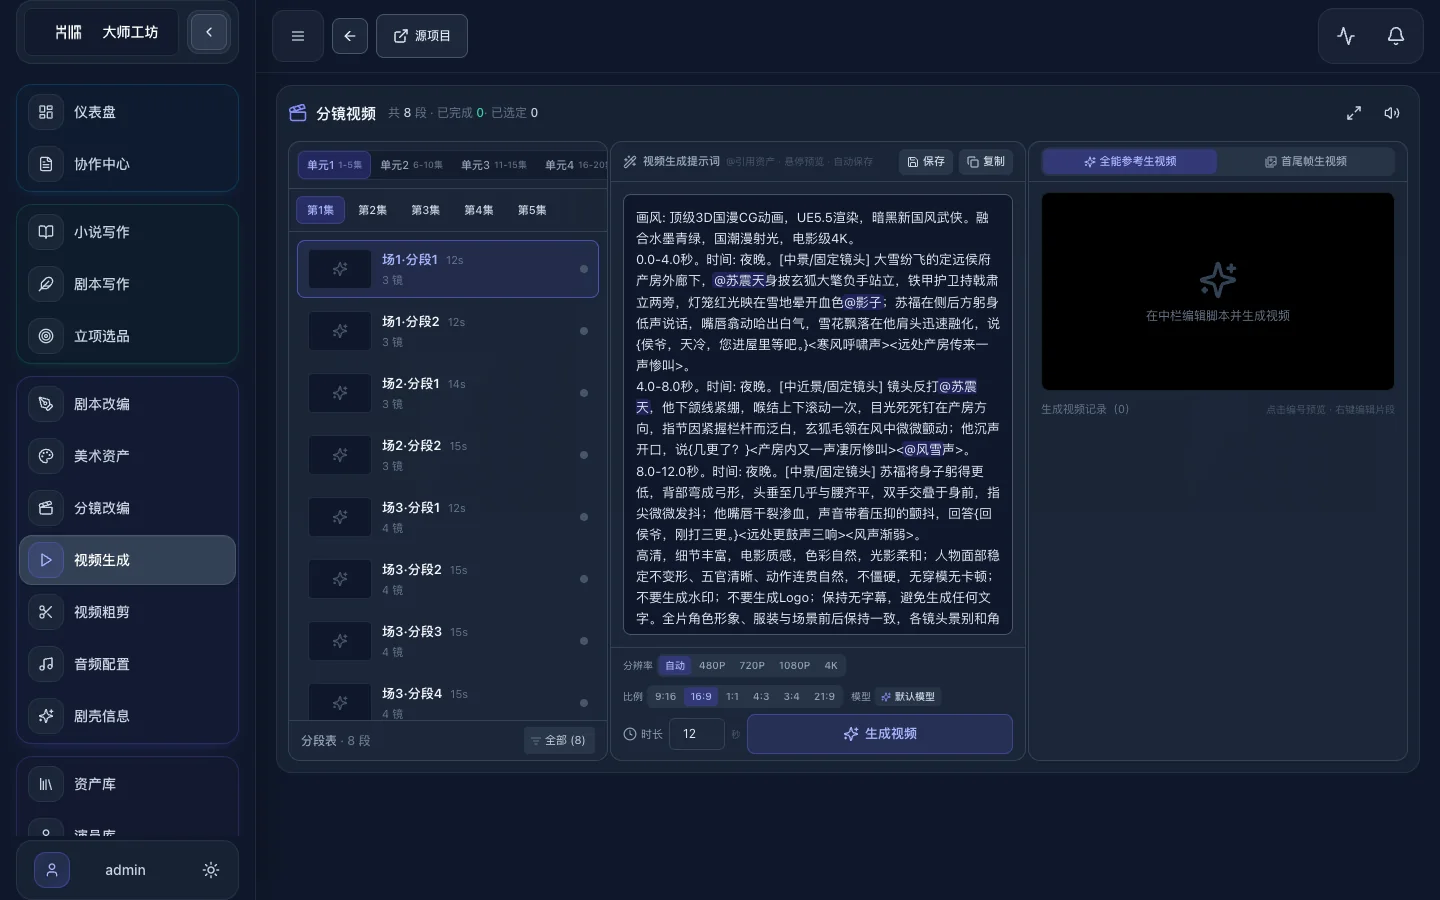Open 剧壳信息 with the sparkle icon
Viewport: 1440px width, 900px height.
pos(127,716)
